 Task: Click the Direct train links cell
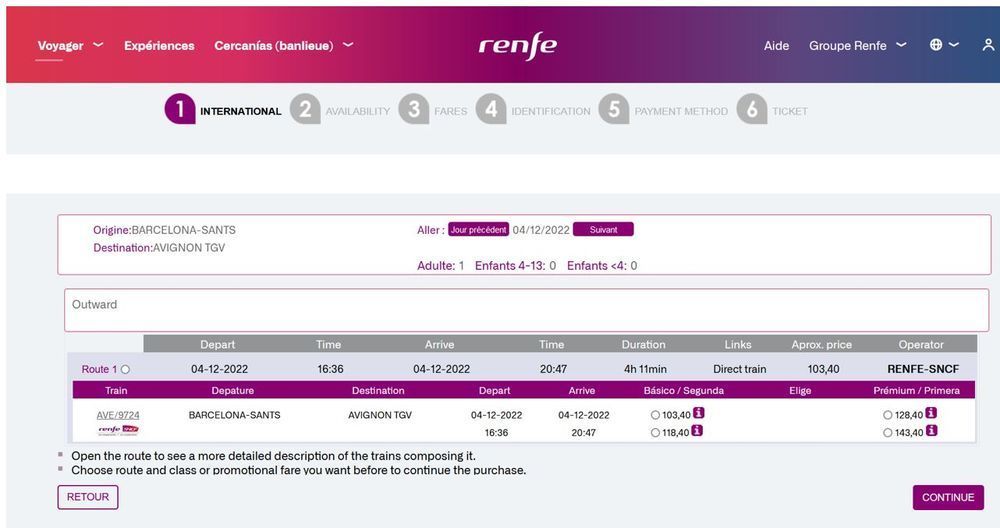point(740,369)
